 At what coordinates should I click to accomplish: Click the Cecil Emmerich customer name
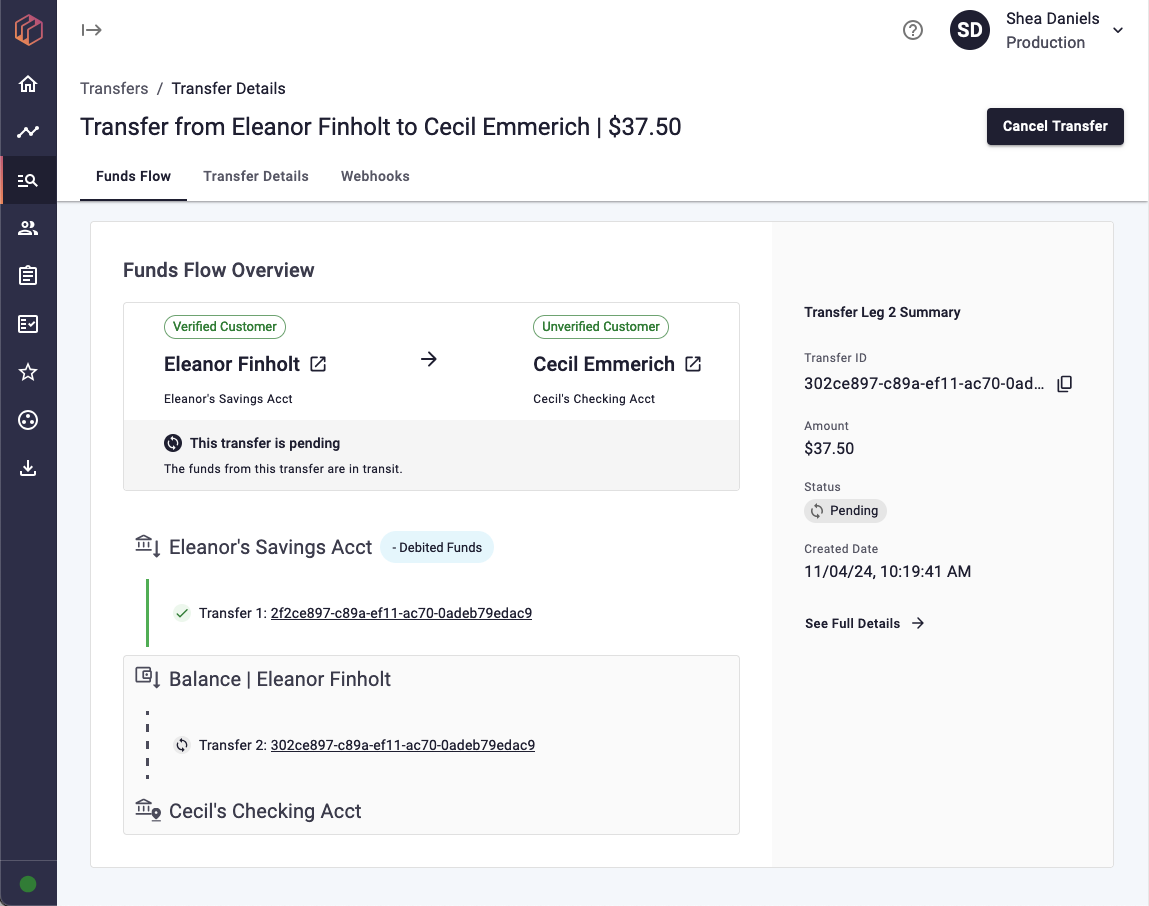pyautogui.click(x=604, y=364)
